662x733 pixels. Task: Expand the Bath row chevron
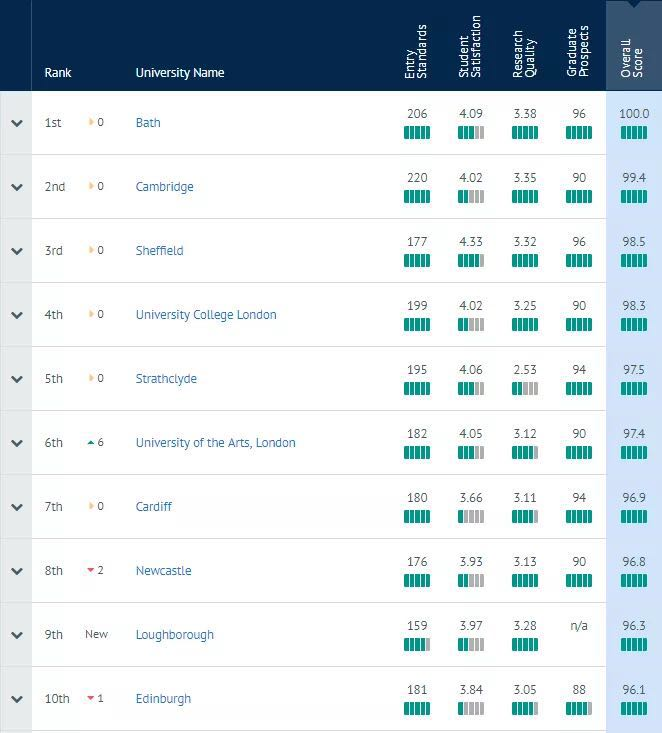[16, 123]
